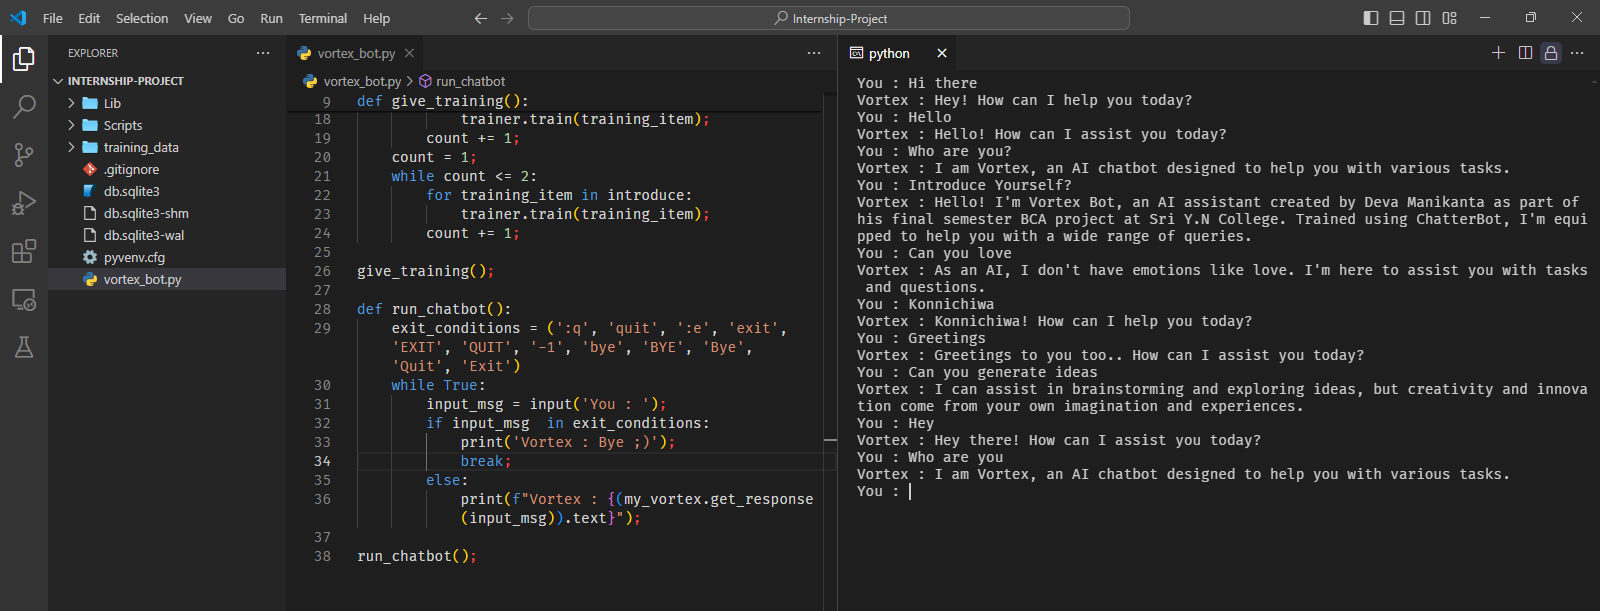The height and width of the screenshot is (611, 1600).
Task: Split the terminal editor to the right
Action: click(1525, 53)
